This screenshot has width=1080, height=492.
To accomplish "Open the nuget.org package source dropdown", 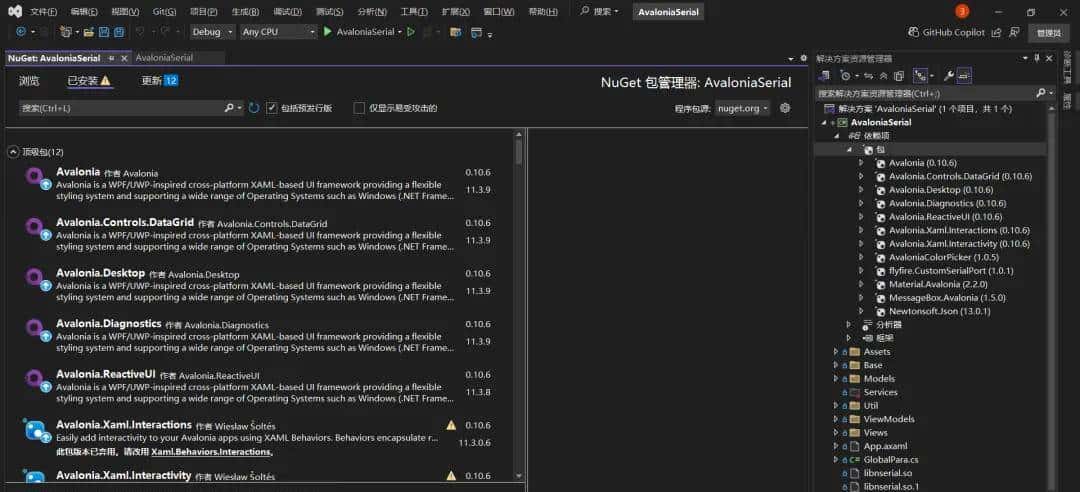I will click(x=742, y=108).
